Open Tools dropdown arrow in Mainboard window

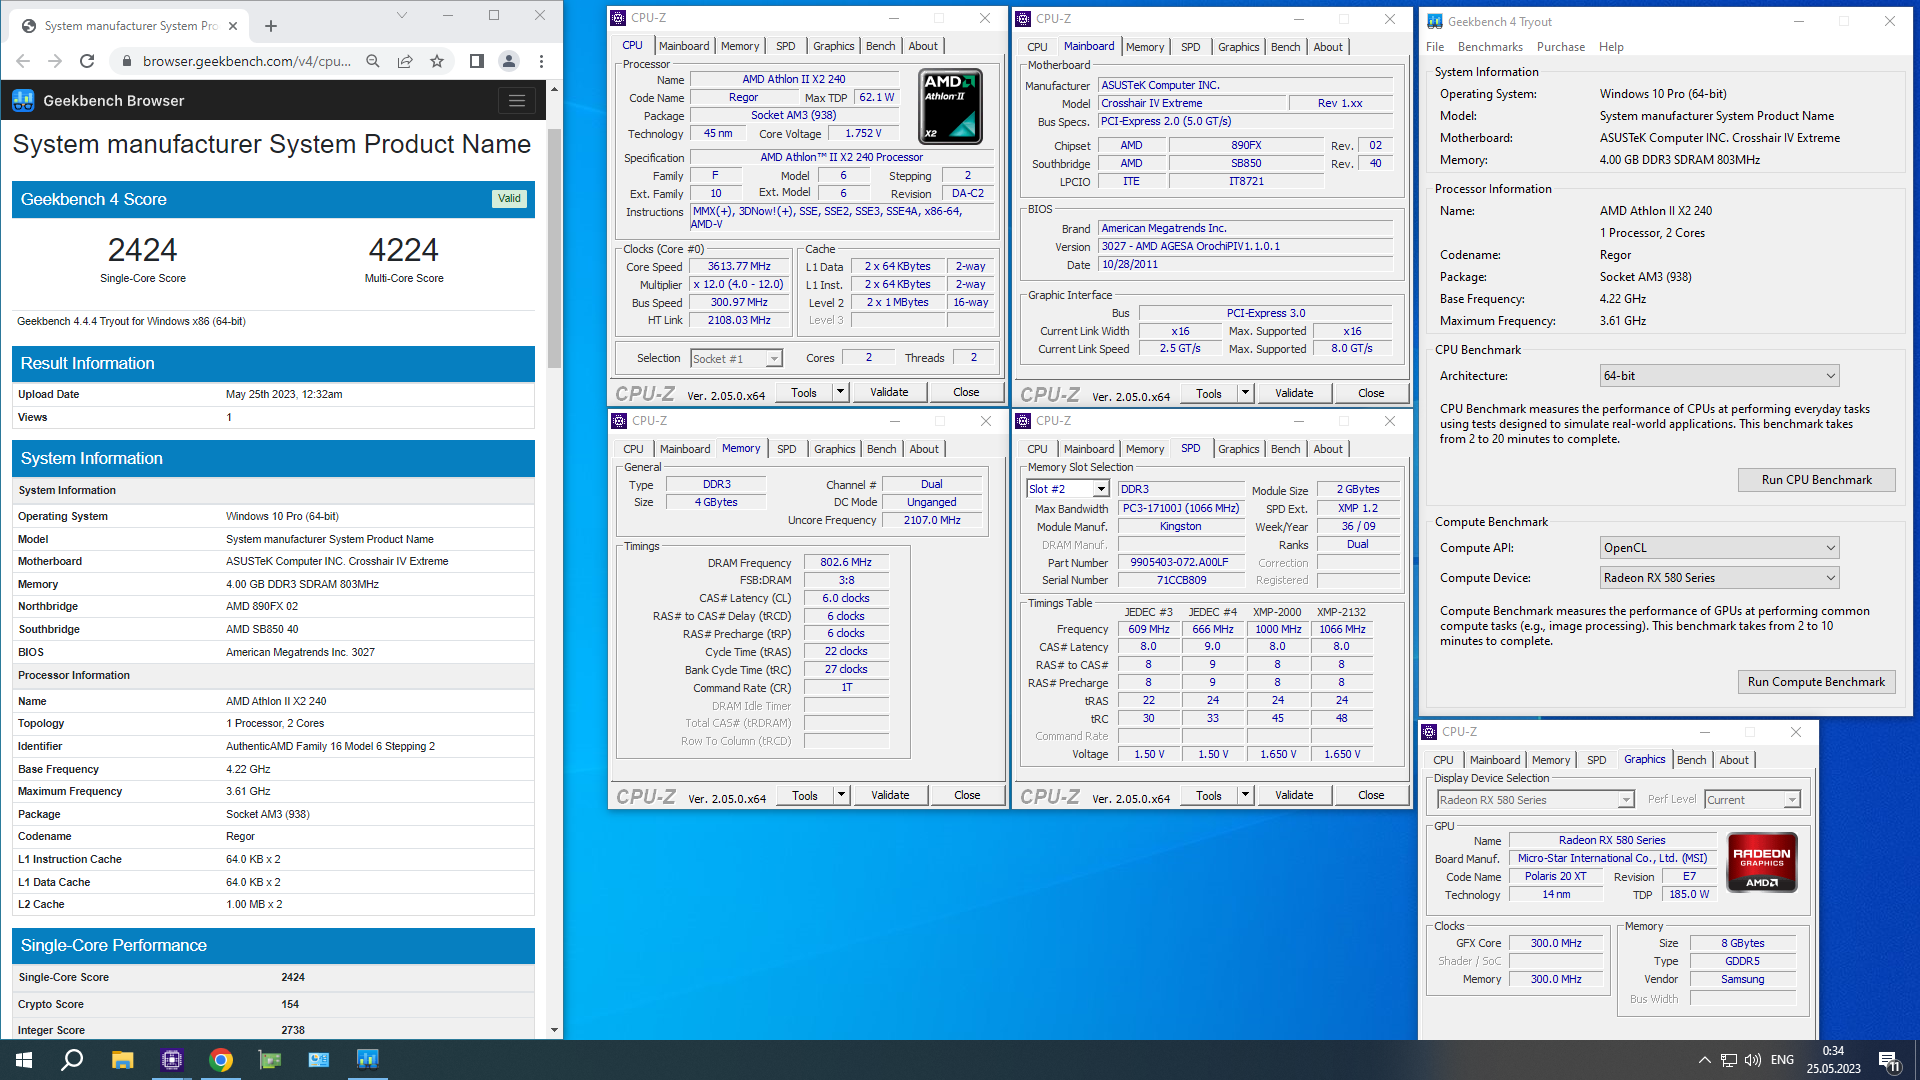point(1246,393)
